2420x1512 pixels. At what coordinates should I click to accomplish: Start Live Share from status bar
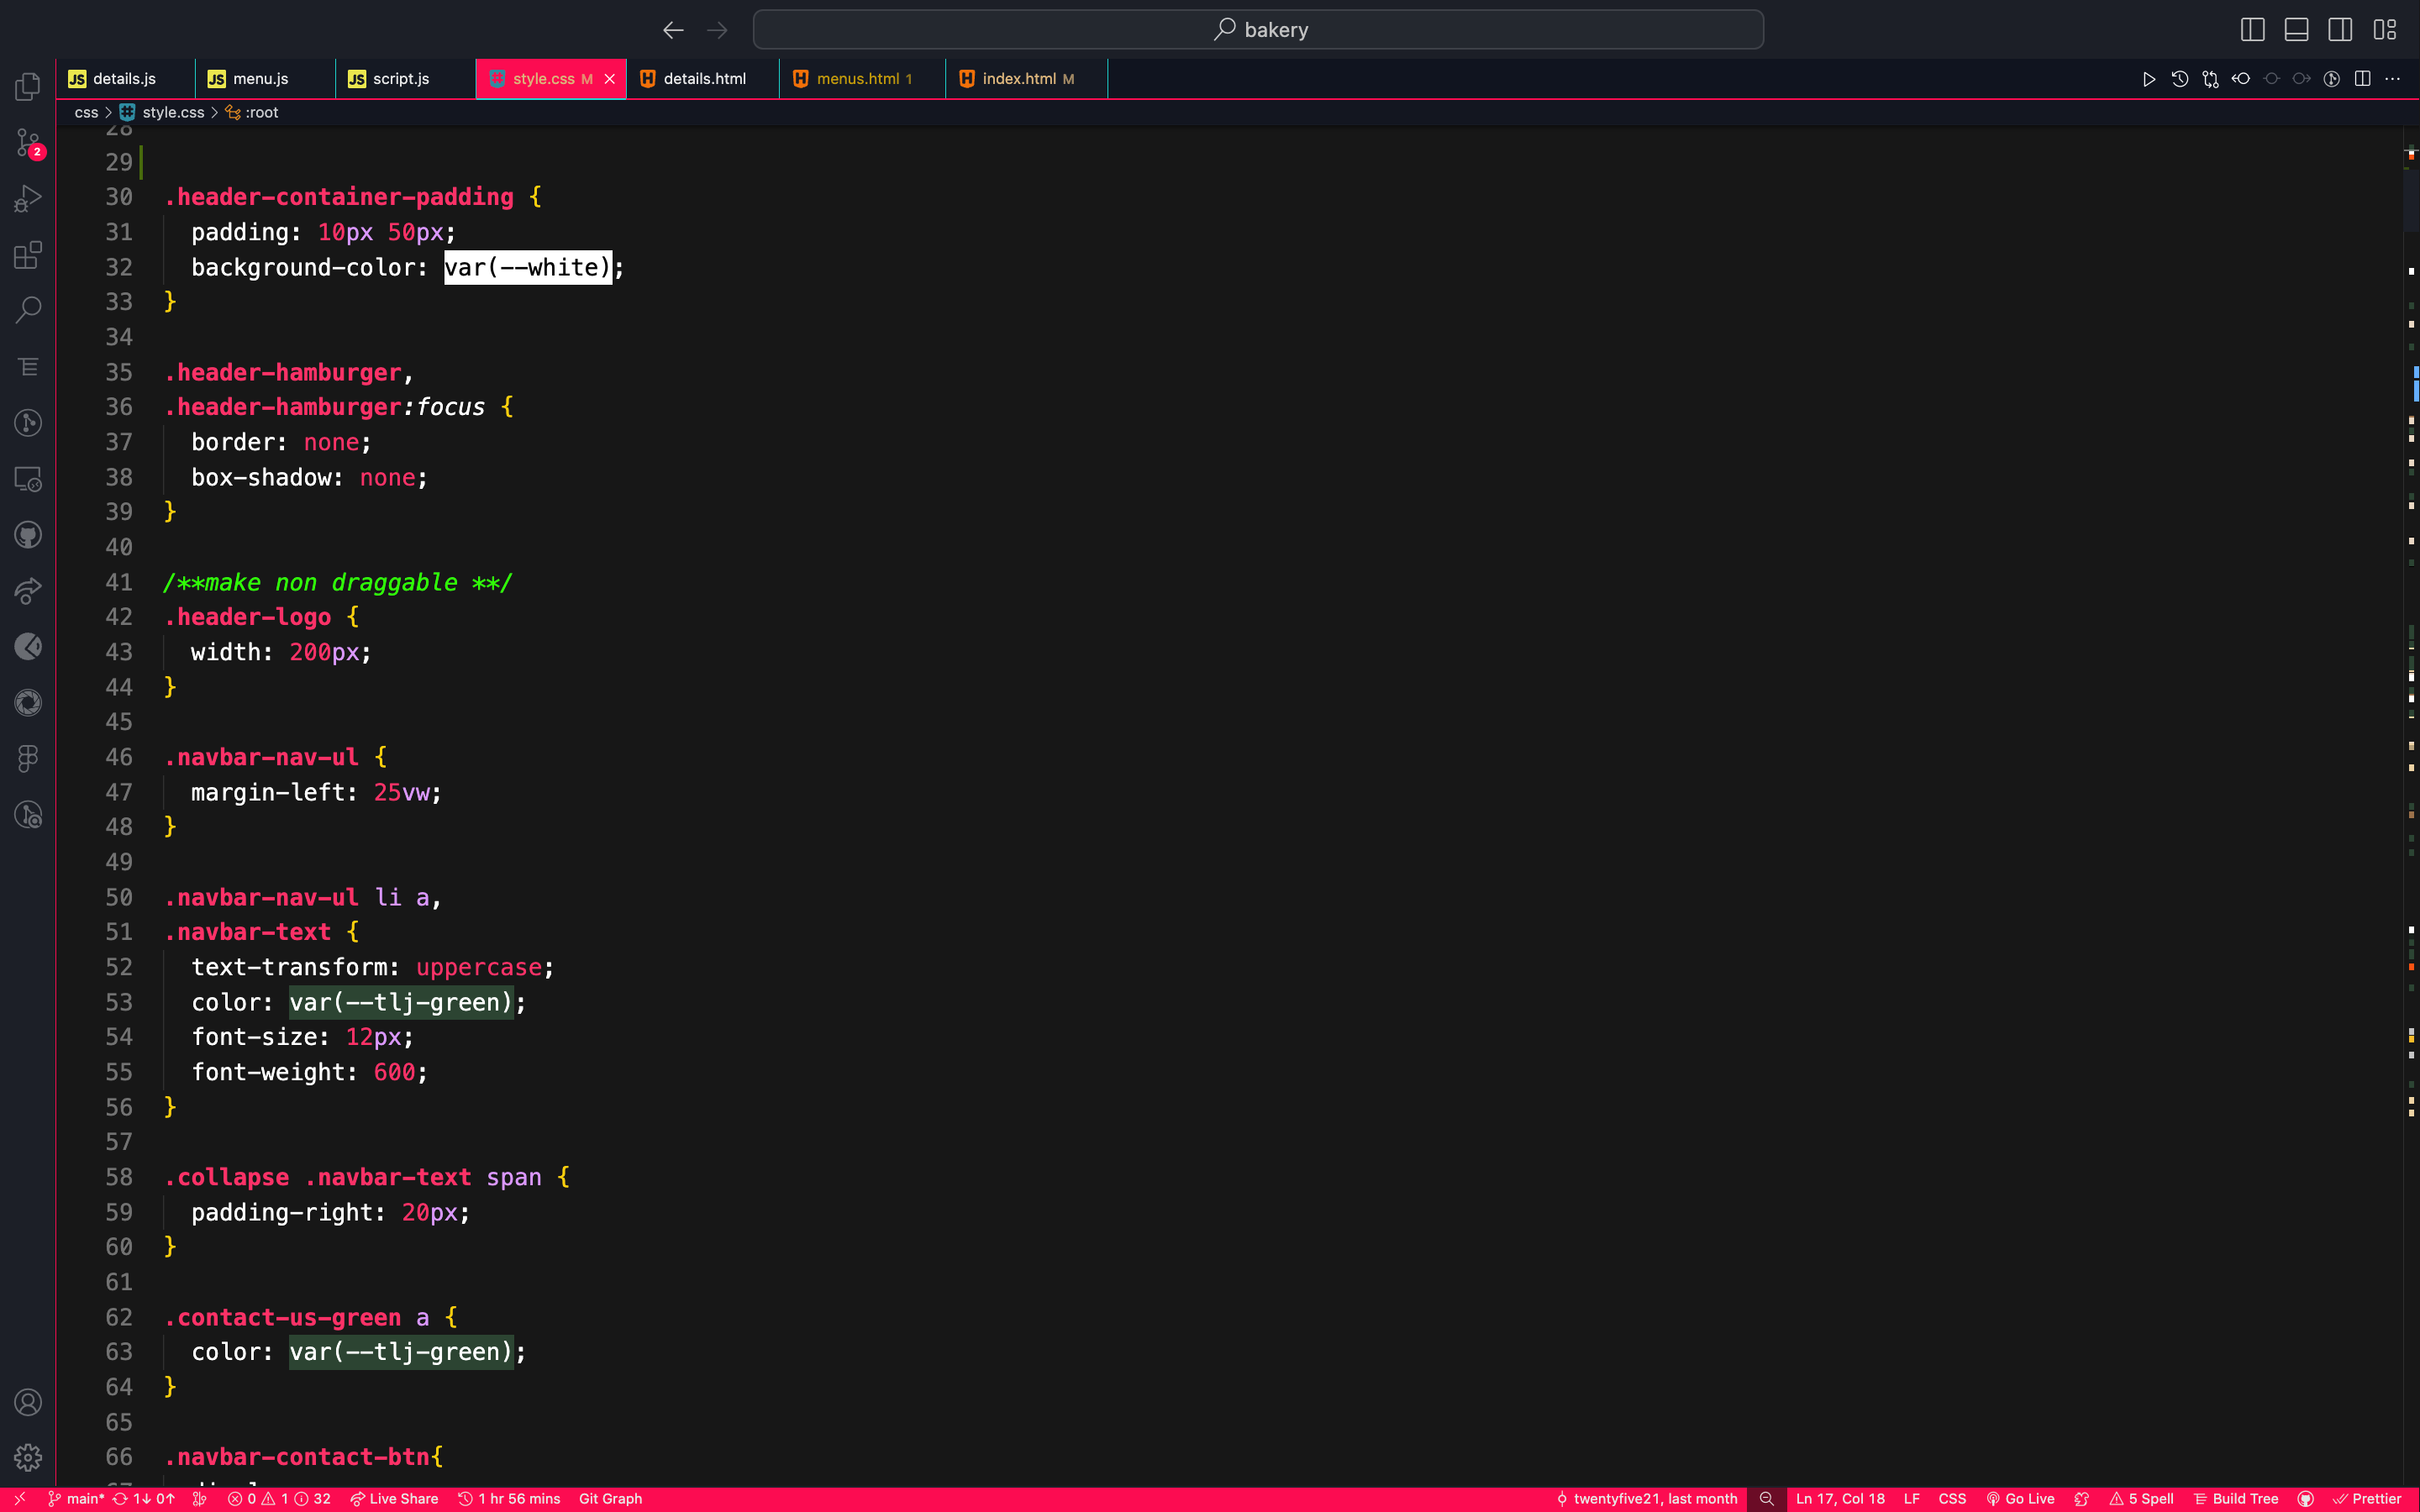click(x=394, y=1499)
